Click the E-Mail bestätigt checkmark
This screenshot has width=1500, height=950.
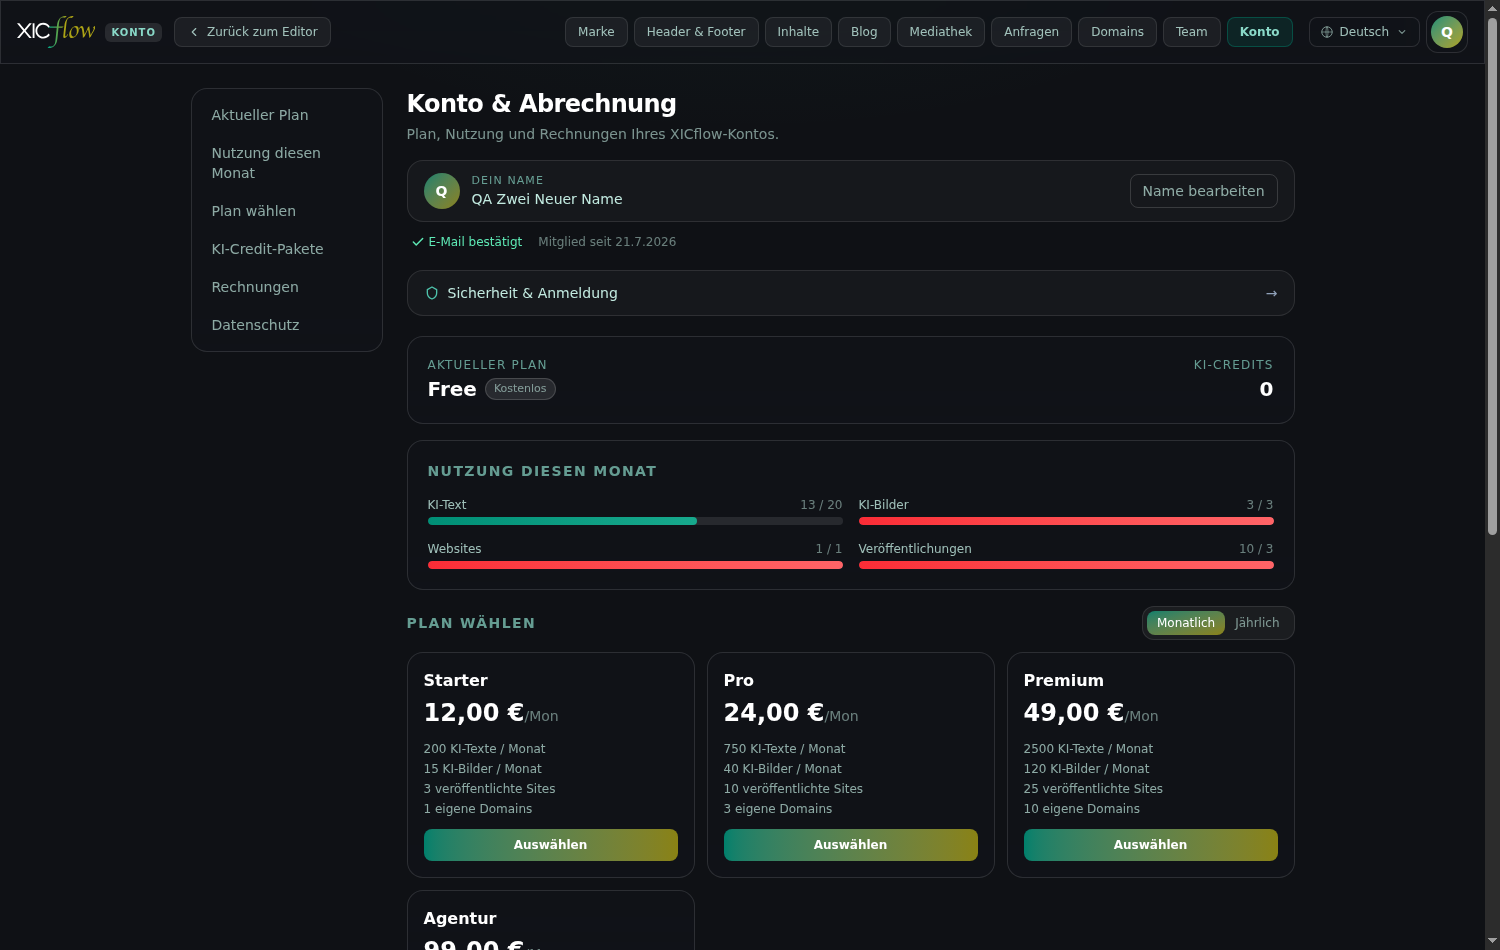pyautogui.click(x=417, y=242)
